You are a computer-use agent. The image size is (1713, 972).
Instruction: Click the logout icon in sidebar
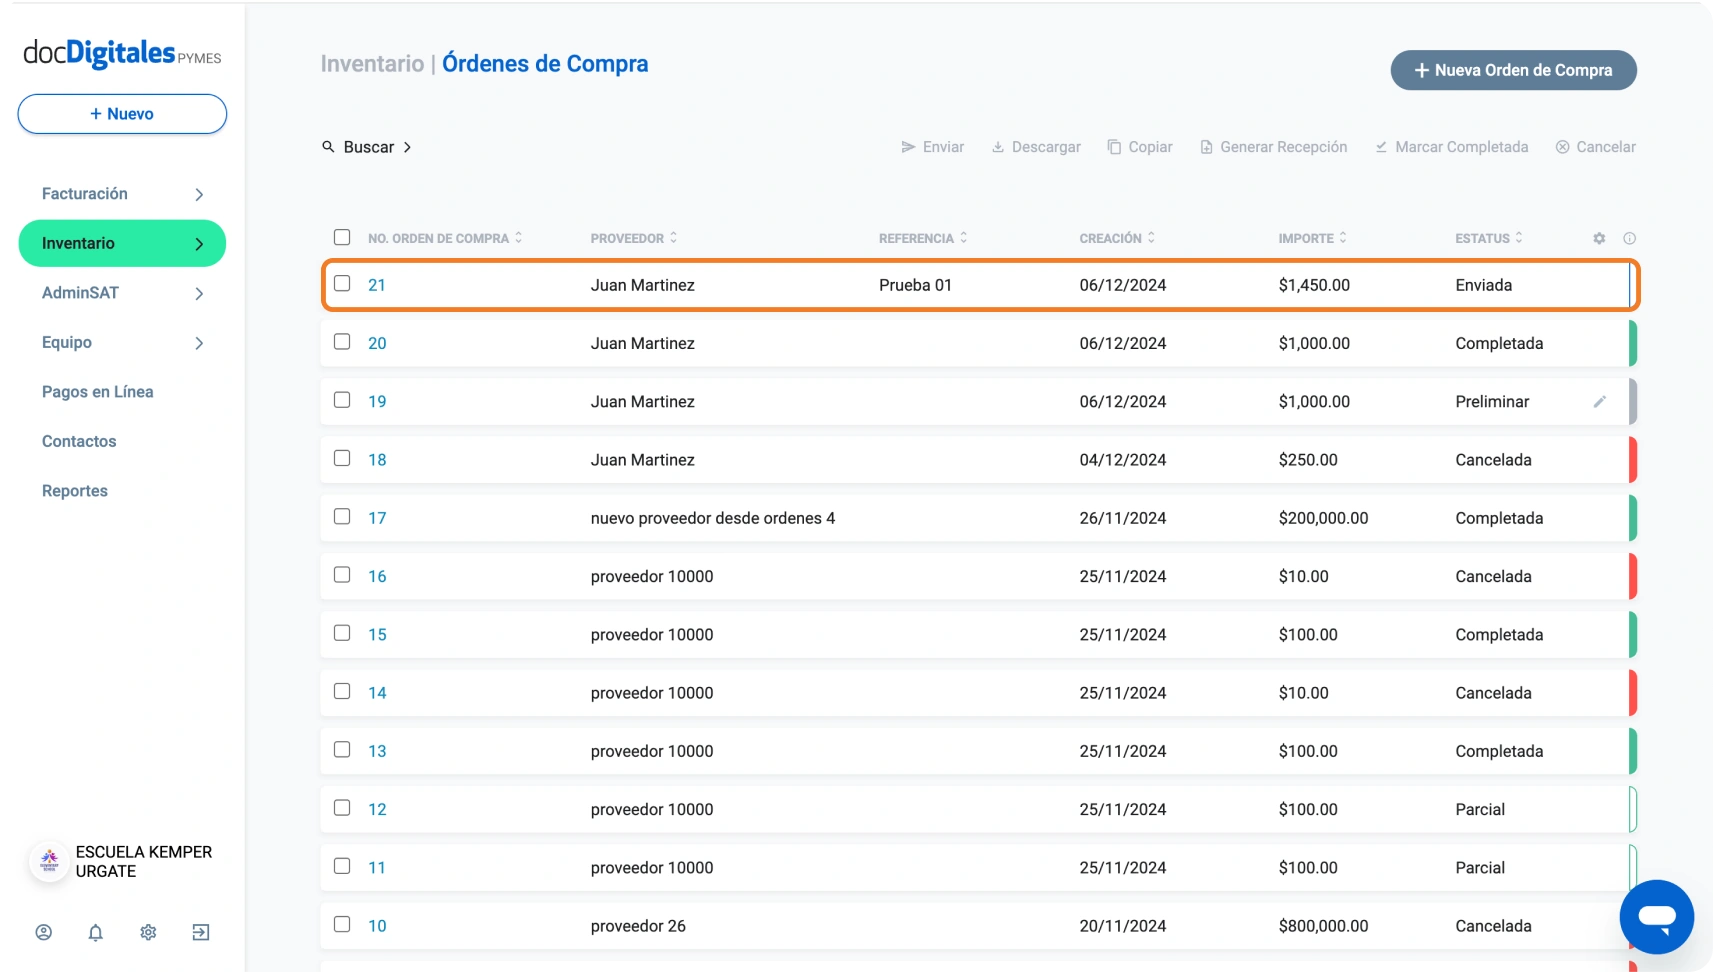pos(201,932)
